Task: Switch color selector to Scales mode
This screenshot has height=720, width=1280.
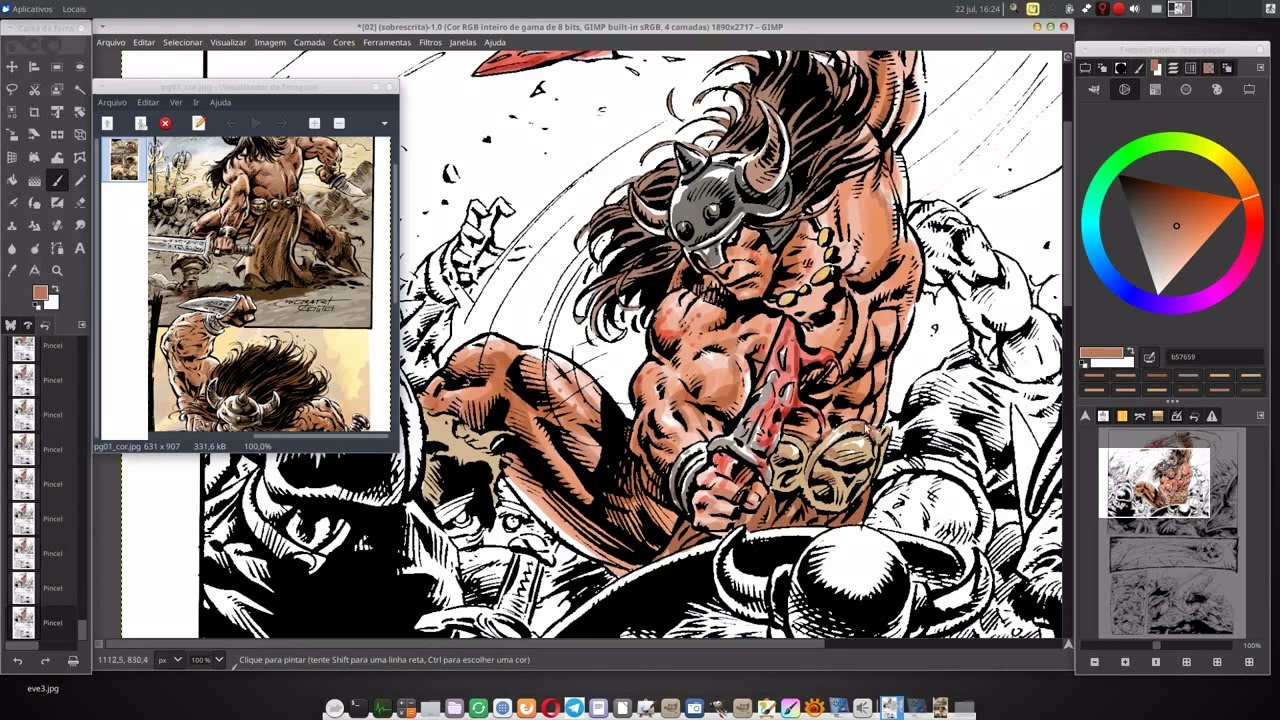Action: 1249,89
